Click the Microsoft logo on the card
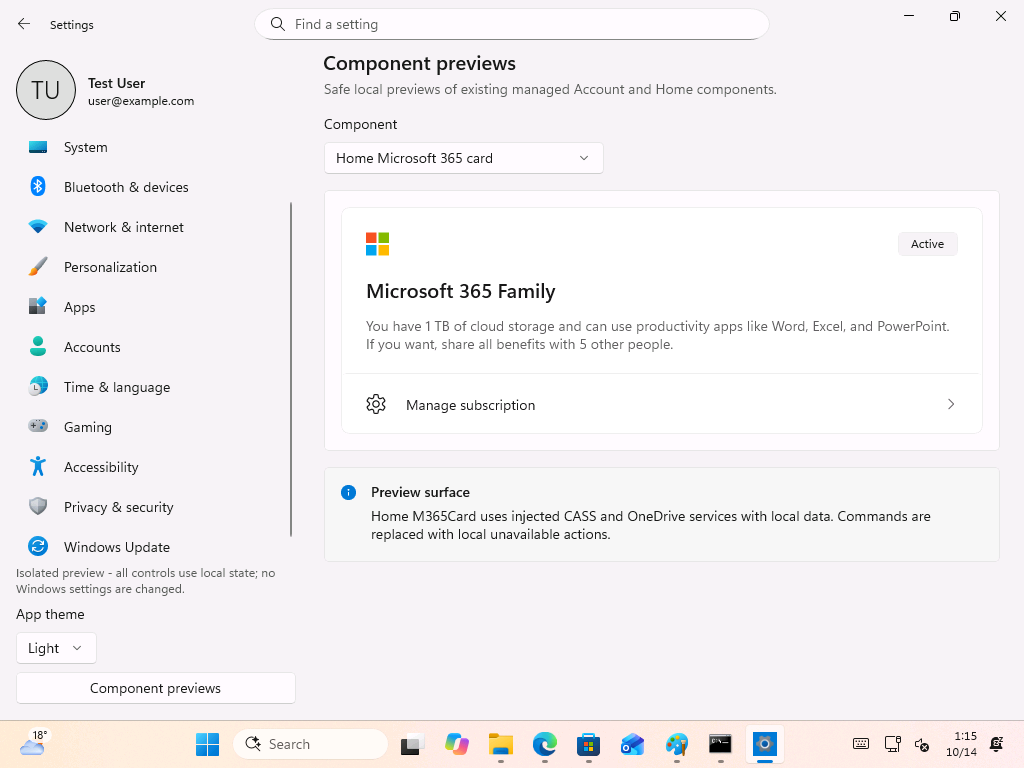The height and width of the screenshot is (768, 1024). click(x=377, y=244)
